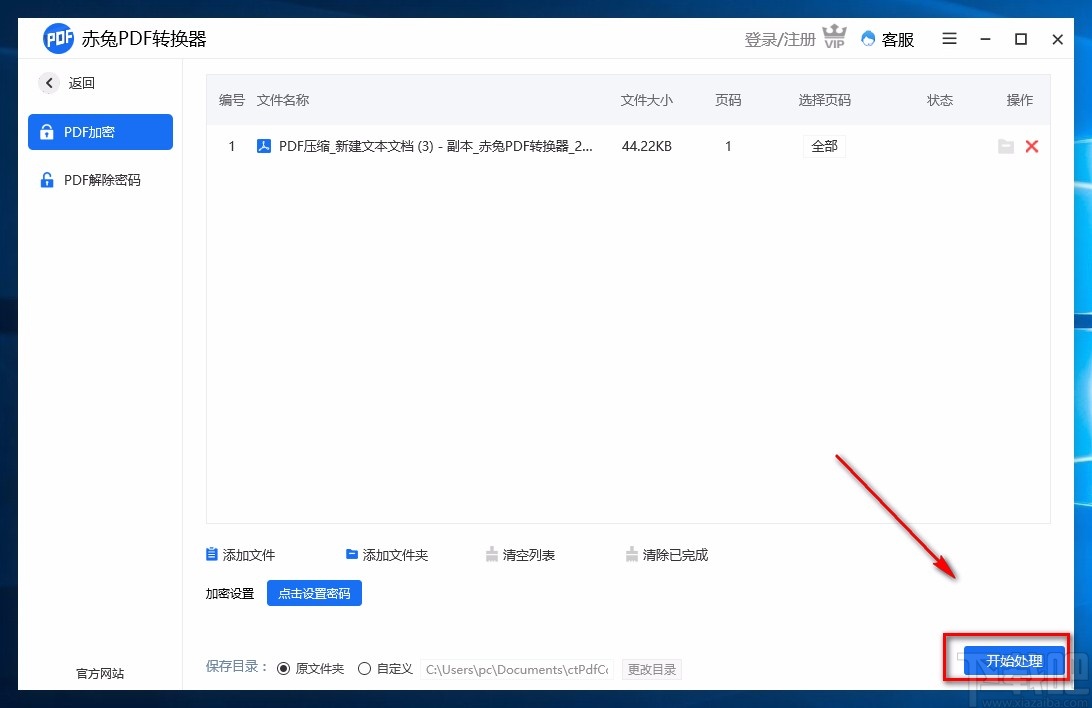This screenshot has width=1092, height=708.
Task: Open the 官方网站 official website link
Action: click(98, 673)
